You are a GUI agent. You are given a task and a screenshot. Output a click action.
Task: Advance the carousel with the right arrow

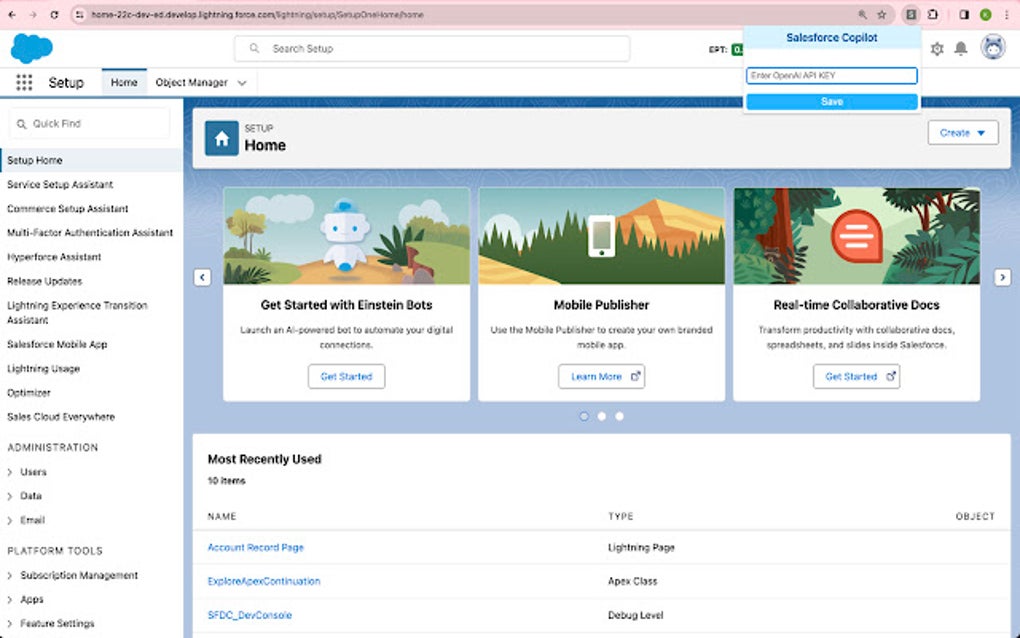coord(1003,277)
